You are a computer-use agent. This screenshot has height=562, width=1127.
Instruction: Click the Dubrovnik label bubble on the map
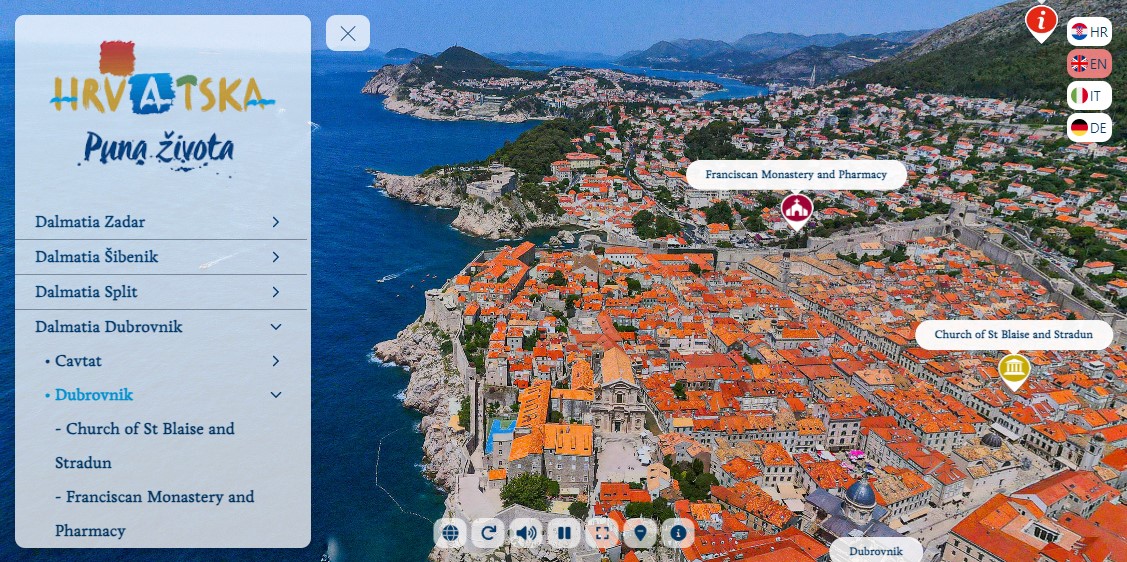point(875,551)
